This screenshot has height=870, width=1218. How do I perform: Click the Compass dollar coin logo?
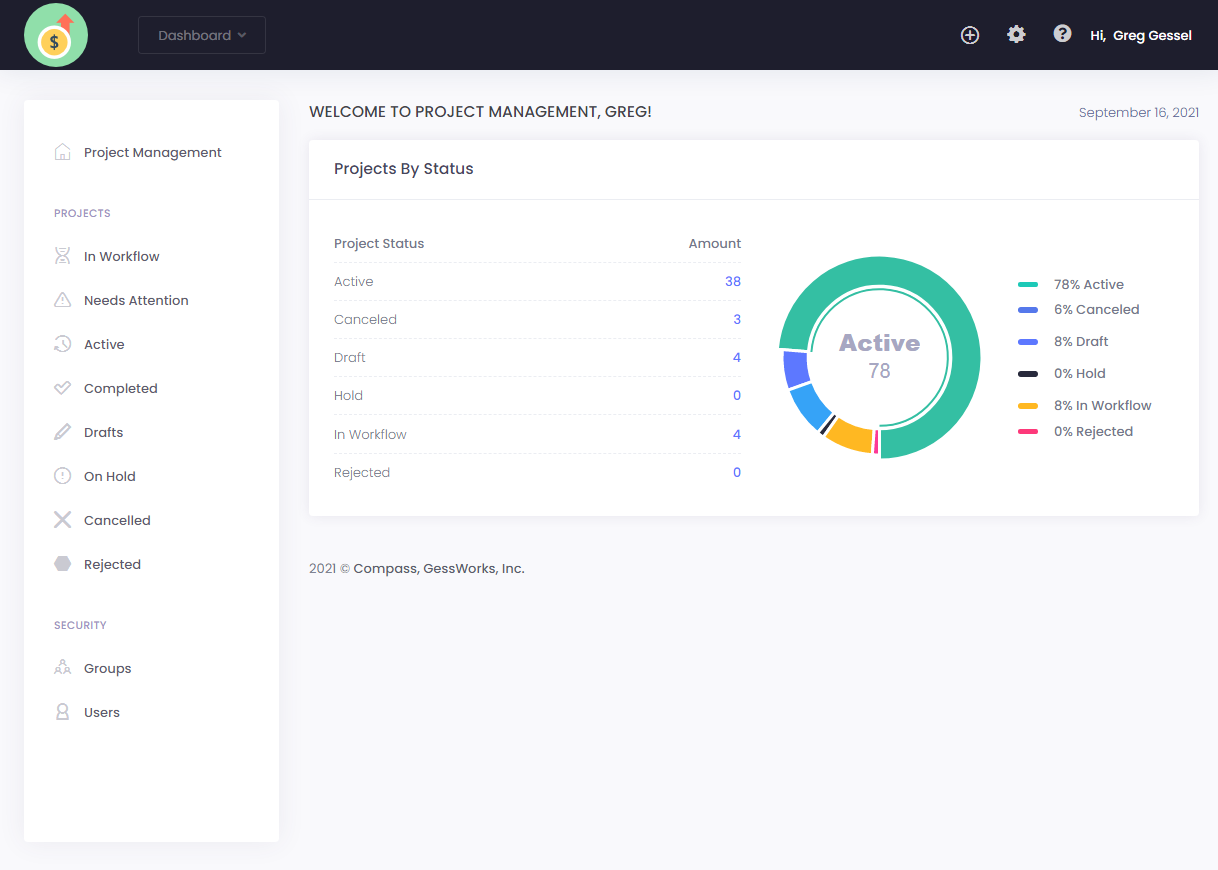click(56, 35)
